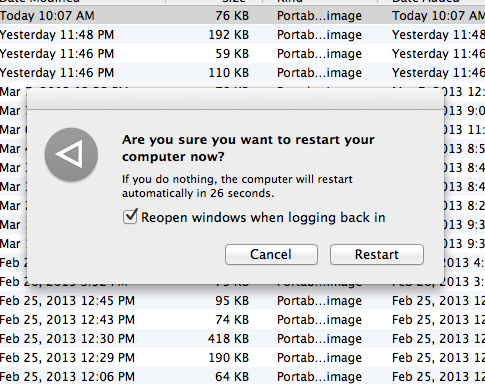Select the file sized 64 KB
The image size is (485, 384).
pos(242,376)
